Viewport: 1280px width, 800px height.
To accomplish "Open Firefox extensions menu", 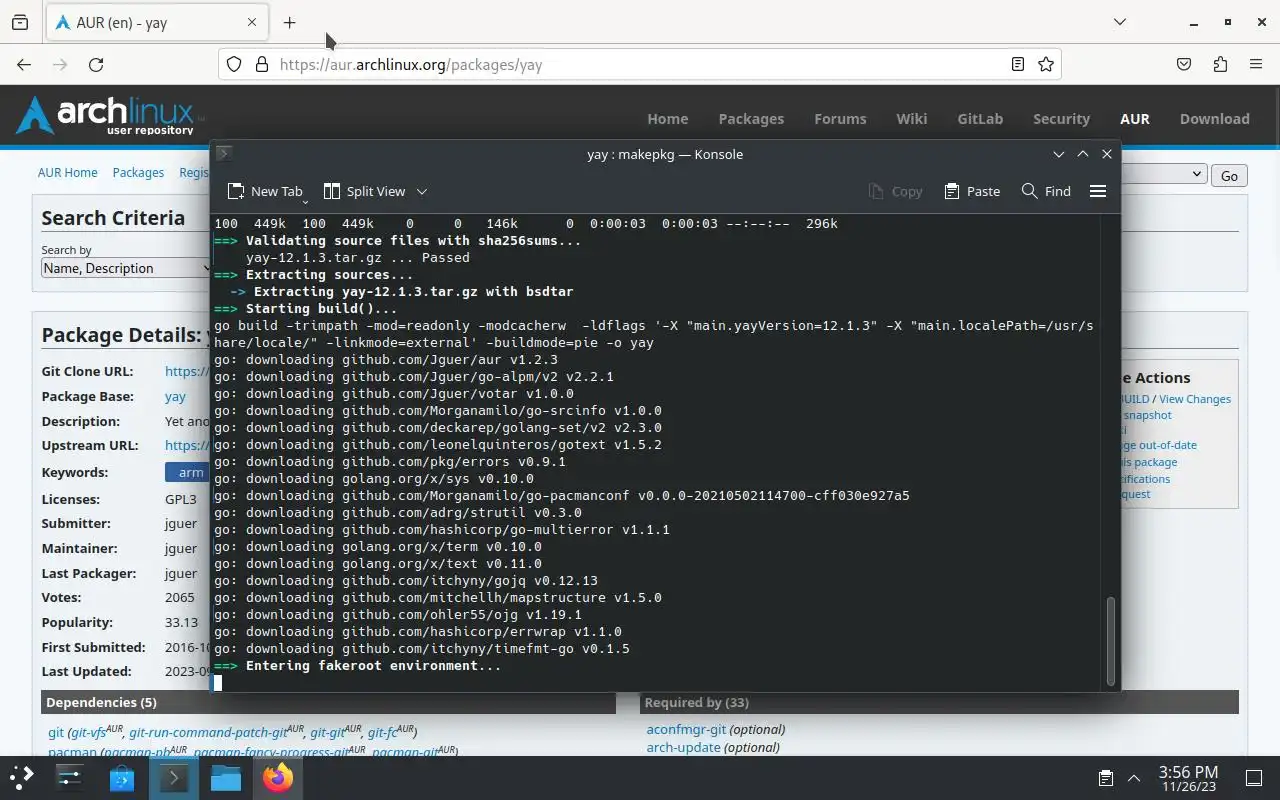I will coord(1220,64).
